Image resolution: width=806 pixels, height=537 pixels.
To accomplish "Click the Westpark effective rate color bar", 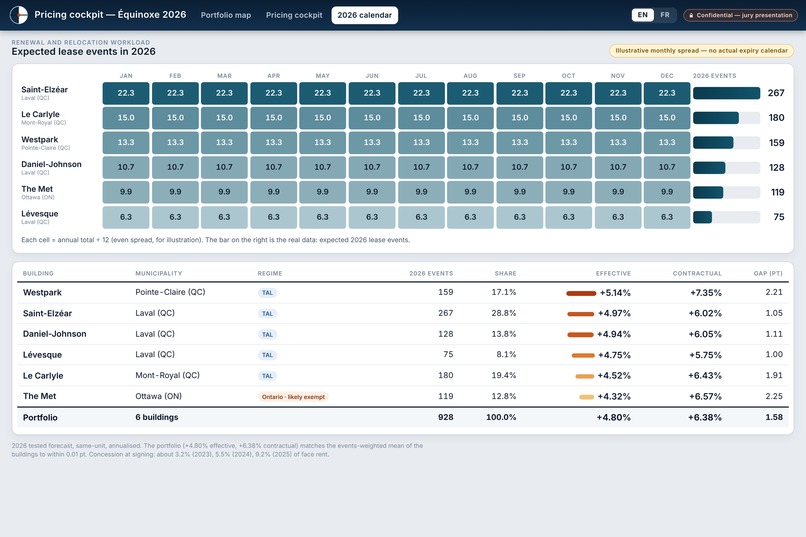I will point(581,293).
